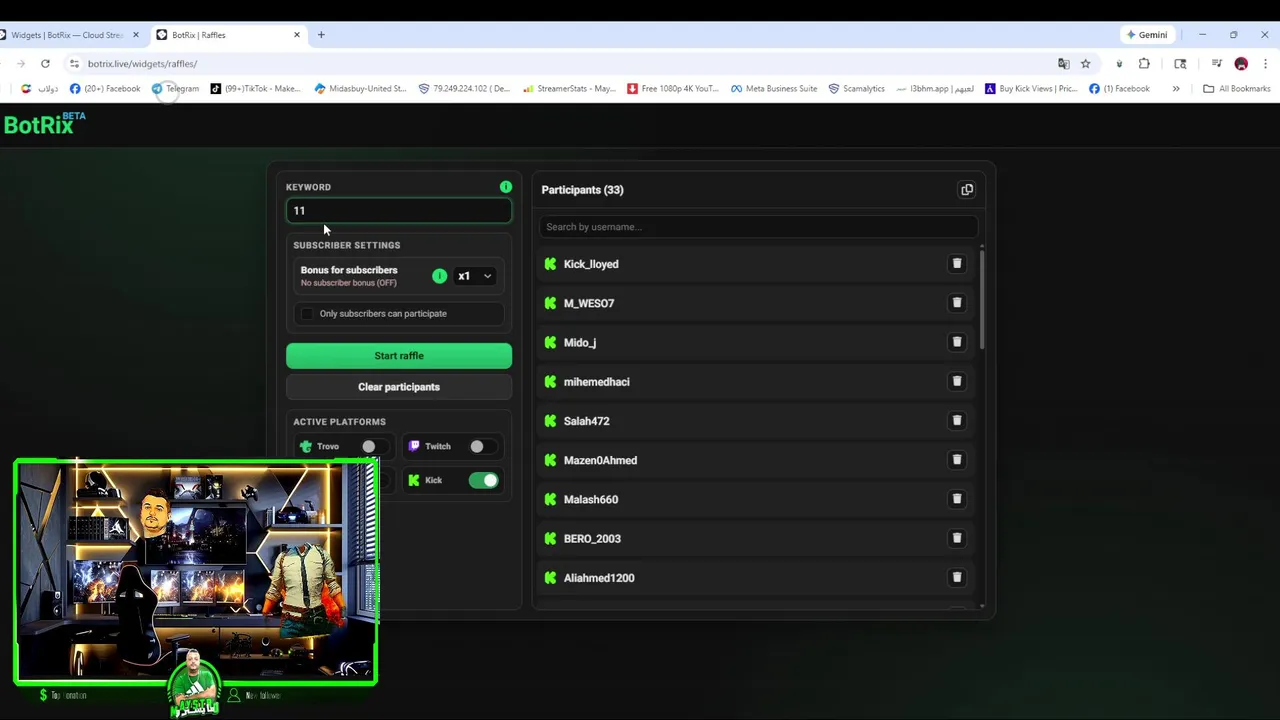The height and width of the screenshot is (720, 1280).
Task: Delete Kick_lloyed from participants
Action: 957,264
